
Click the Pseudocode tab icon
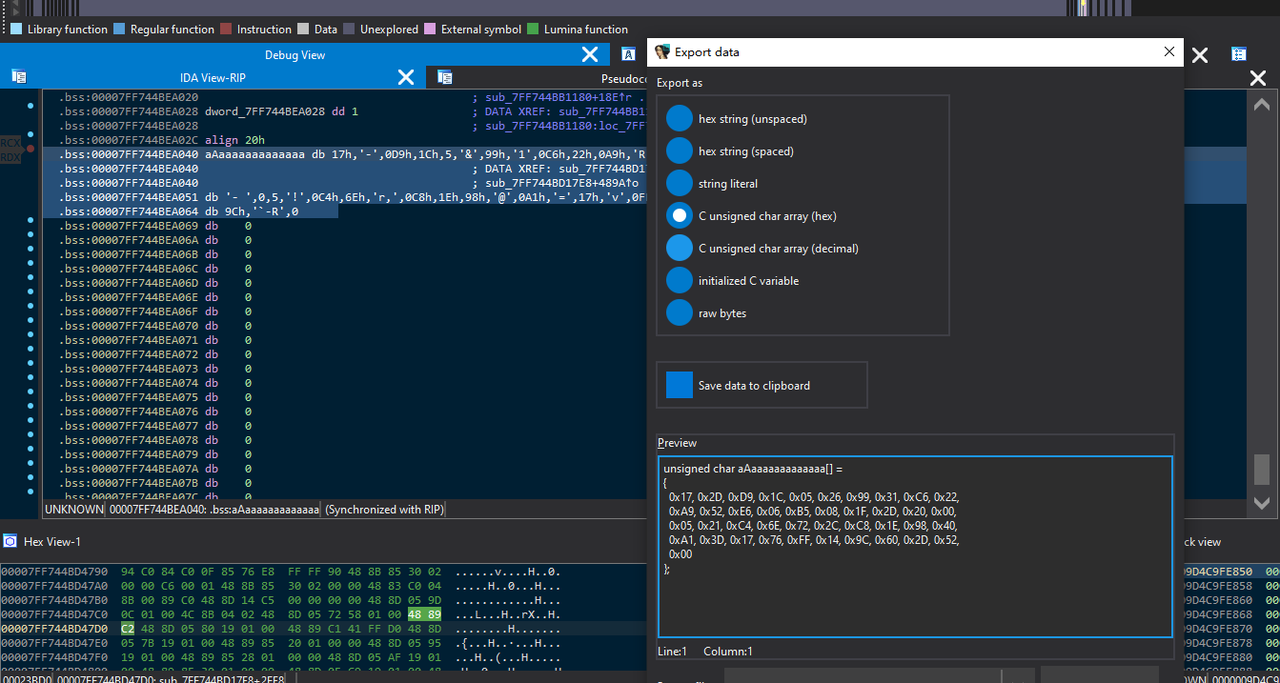pos(445,77)
